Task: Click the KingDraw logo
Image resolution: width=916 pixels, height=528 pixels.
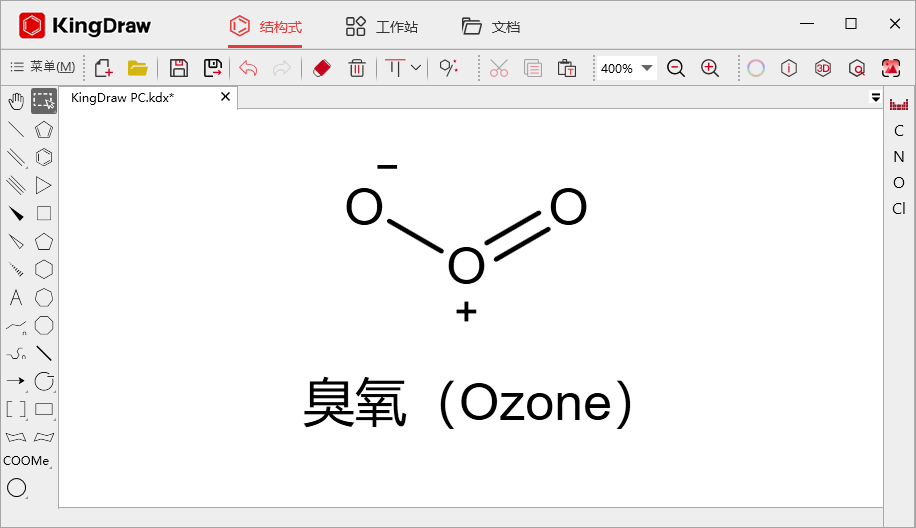Action: [85, 26]
